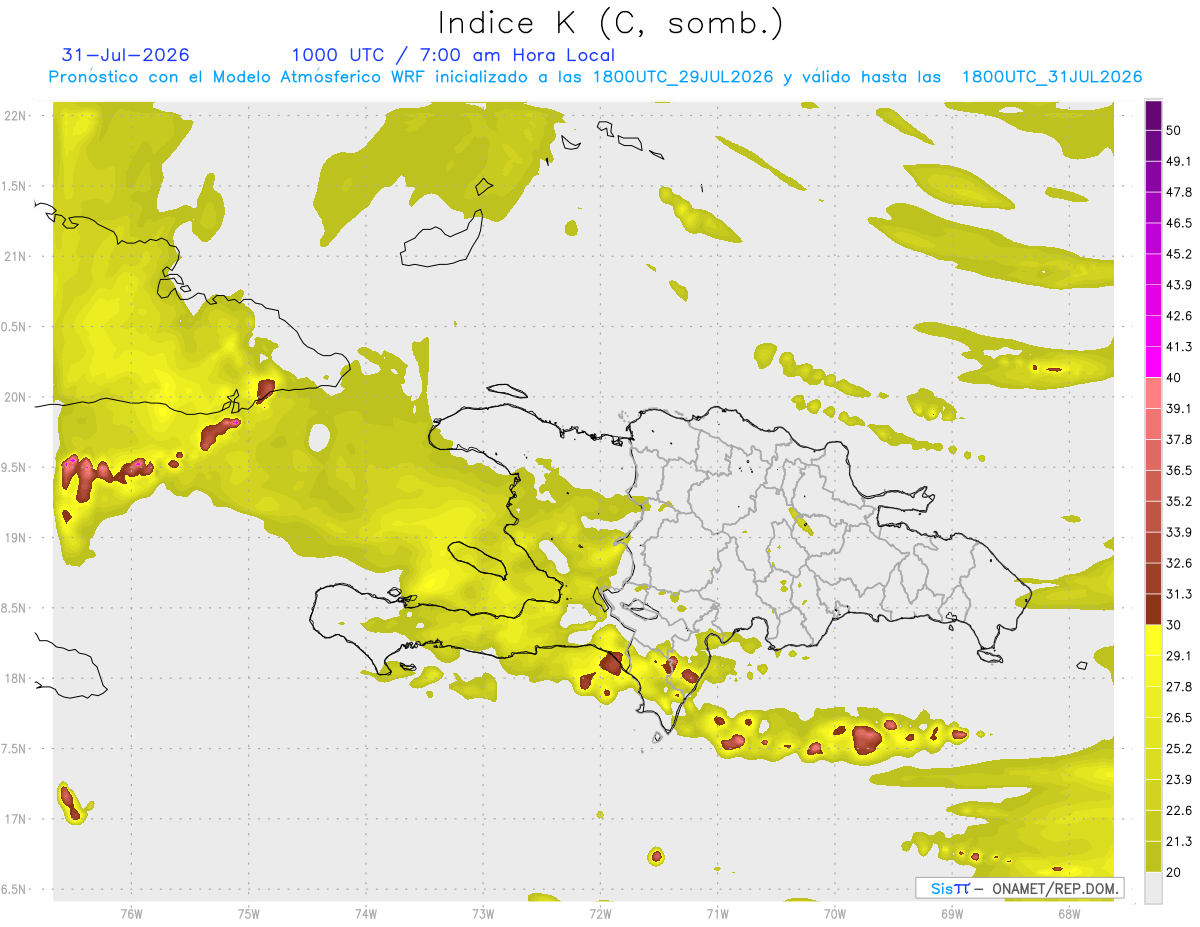The height and width of the screenshot is (927, 1200).
Task: Click the 73W longitude label
Action: click(483, 913)
